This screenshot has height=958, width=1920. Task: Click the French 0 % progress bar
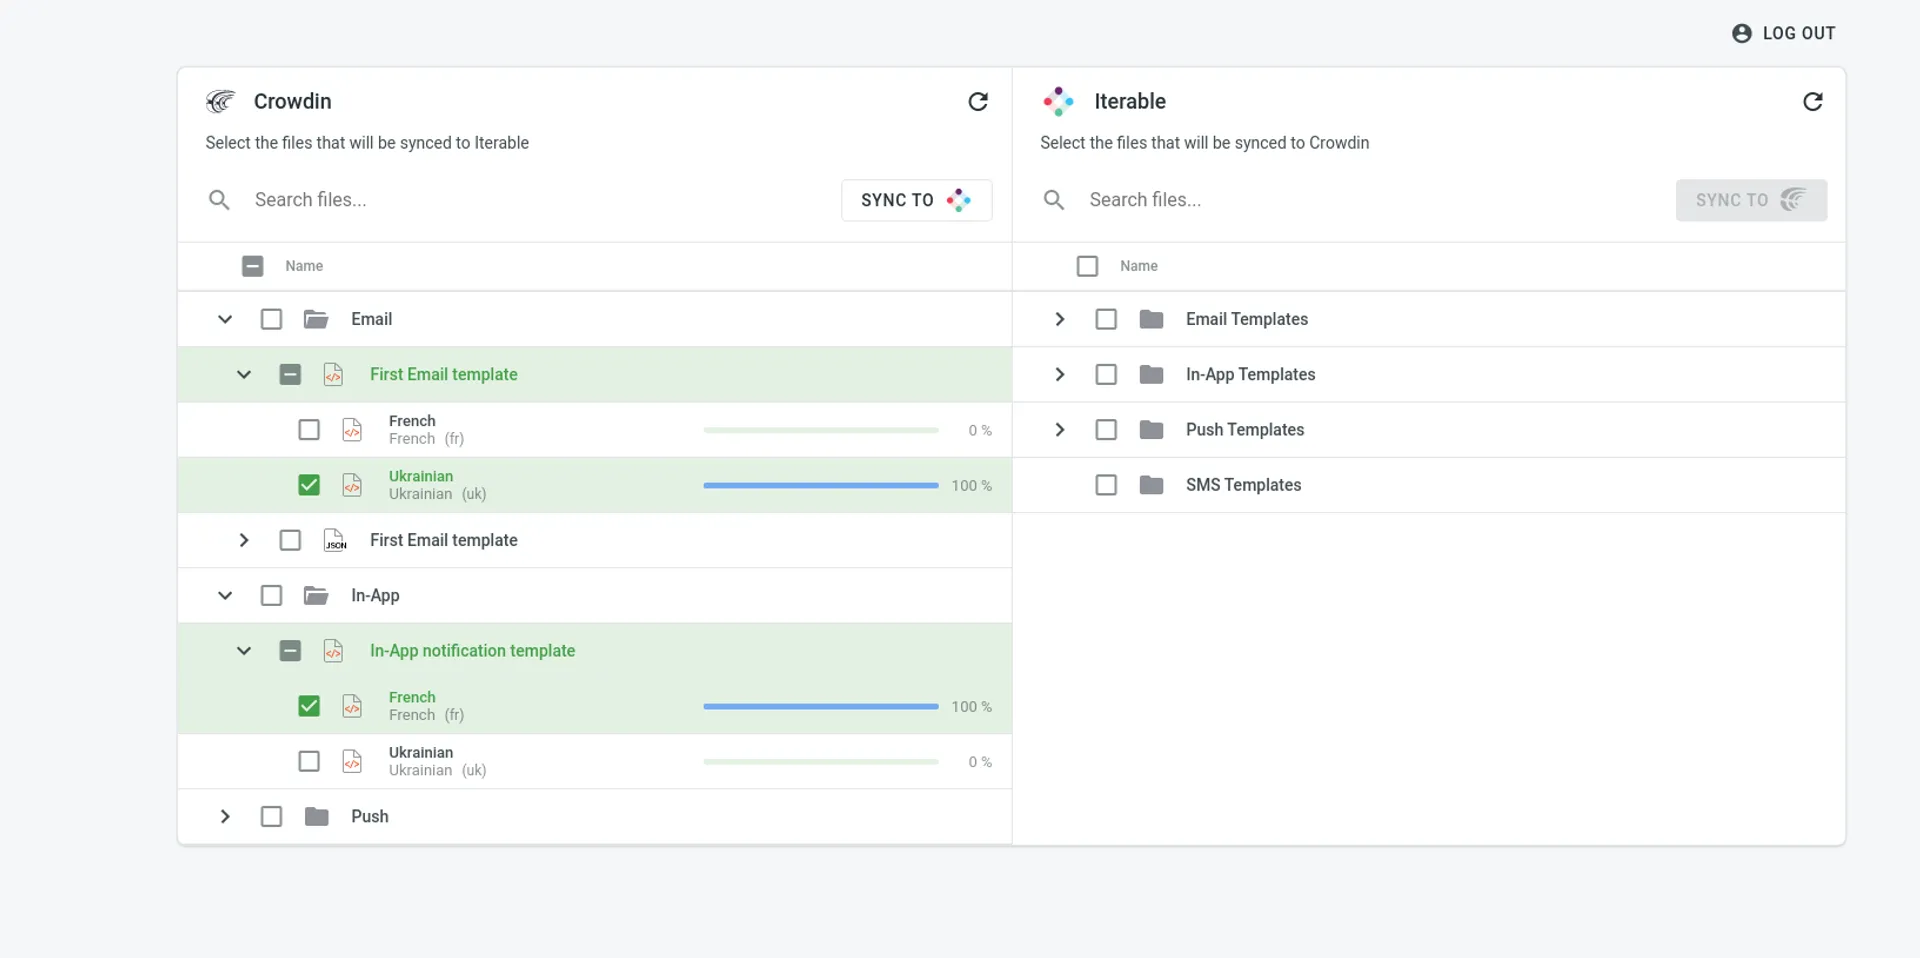tap(821, 430)
